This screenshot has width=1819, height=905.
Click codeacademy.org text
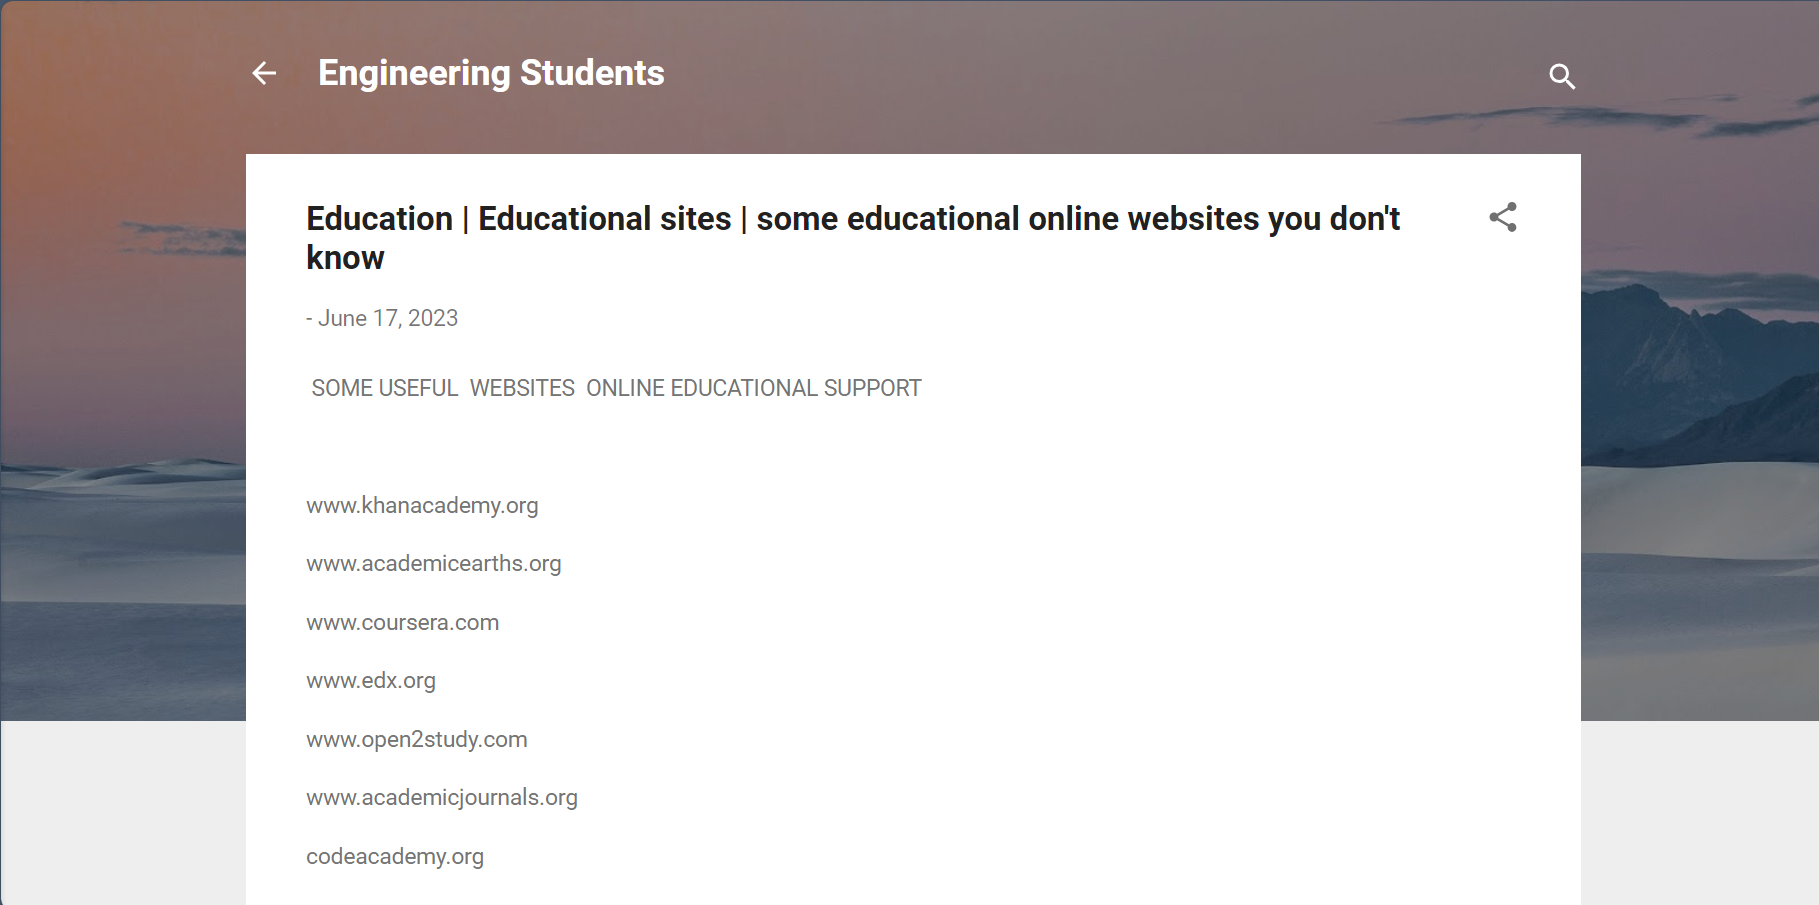[x=395, y=856]
